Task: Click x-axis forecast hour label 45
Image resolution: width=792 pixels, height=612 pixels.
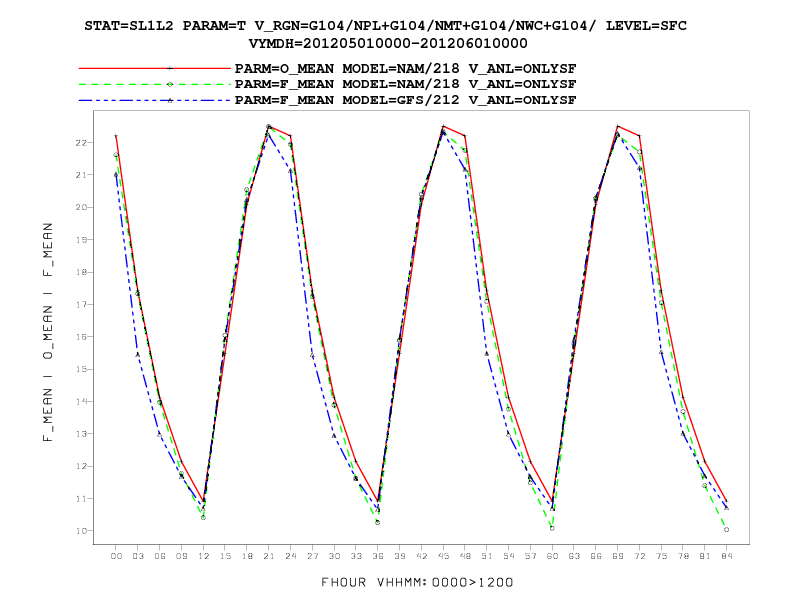Action: click(443, 556)
